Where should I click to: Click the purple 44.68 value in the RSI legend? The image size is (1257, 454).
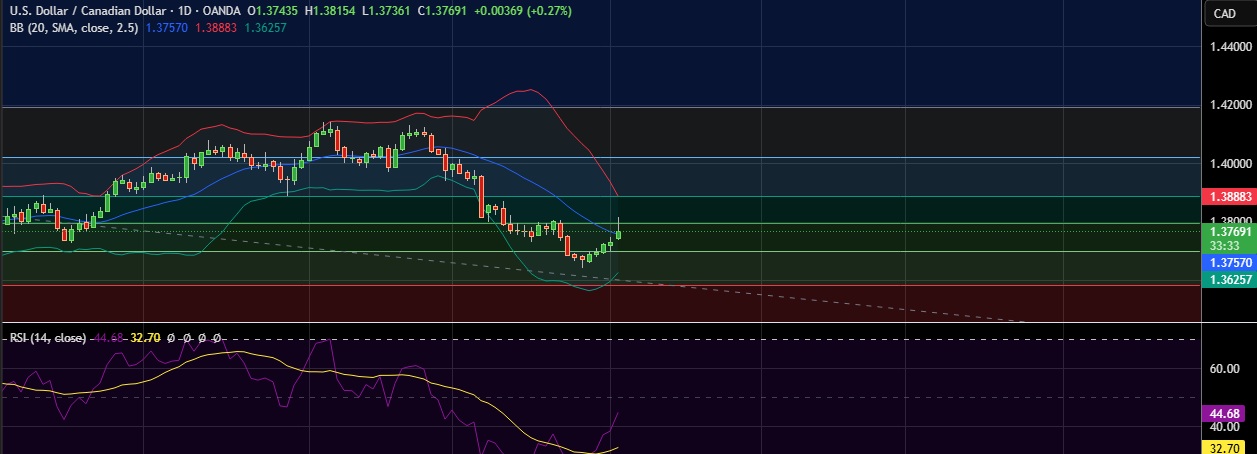tap(108, 339)
